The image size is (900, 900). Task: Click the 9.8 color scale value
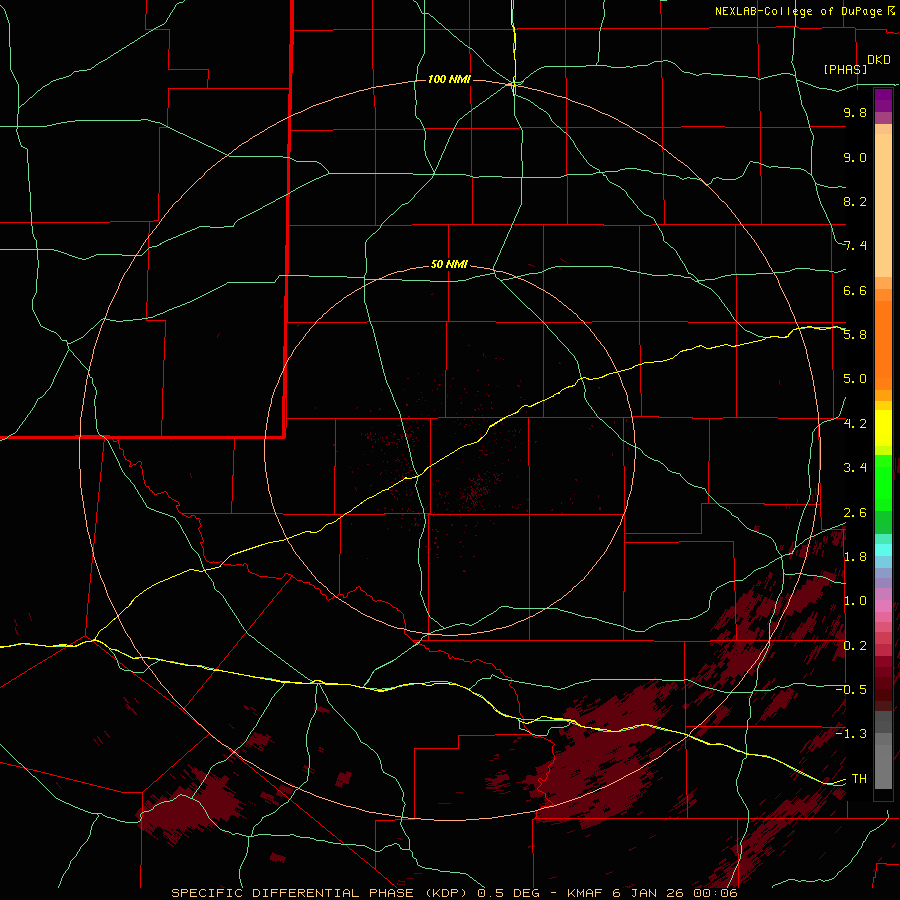(x=855, y=112)
